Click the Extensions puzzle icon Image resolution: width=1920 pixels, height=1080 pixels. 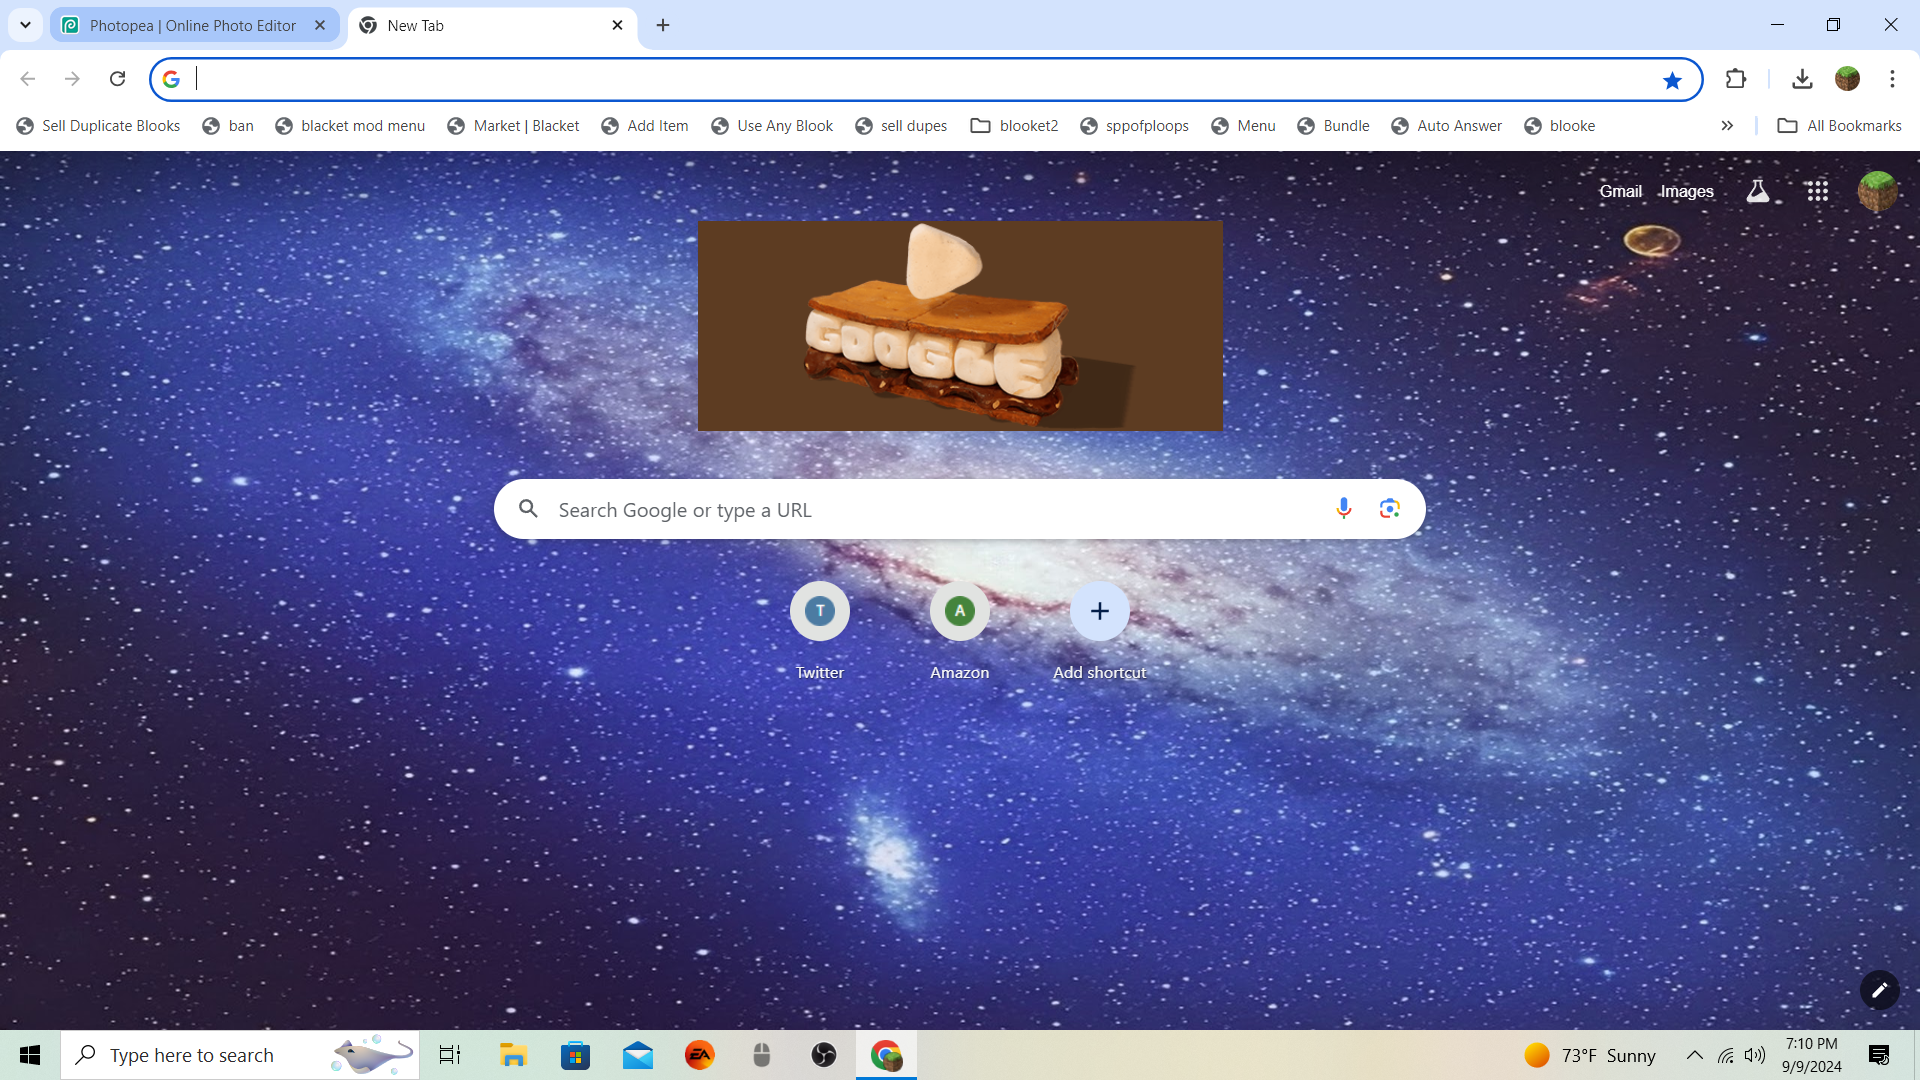coord(1736,79)
